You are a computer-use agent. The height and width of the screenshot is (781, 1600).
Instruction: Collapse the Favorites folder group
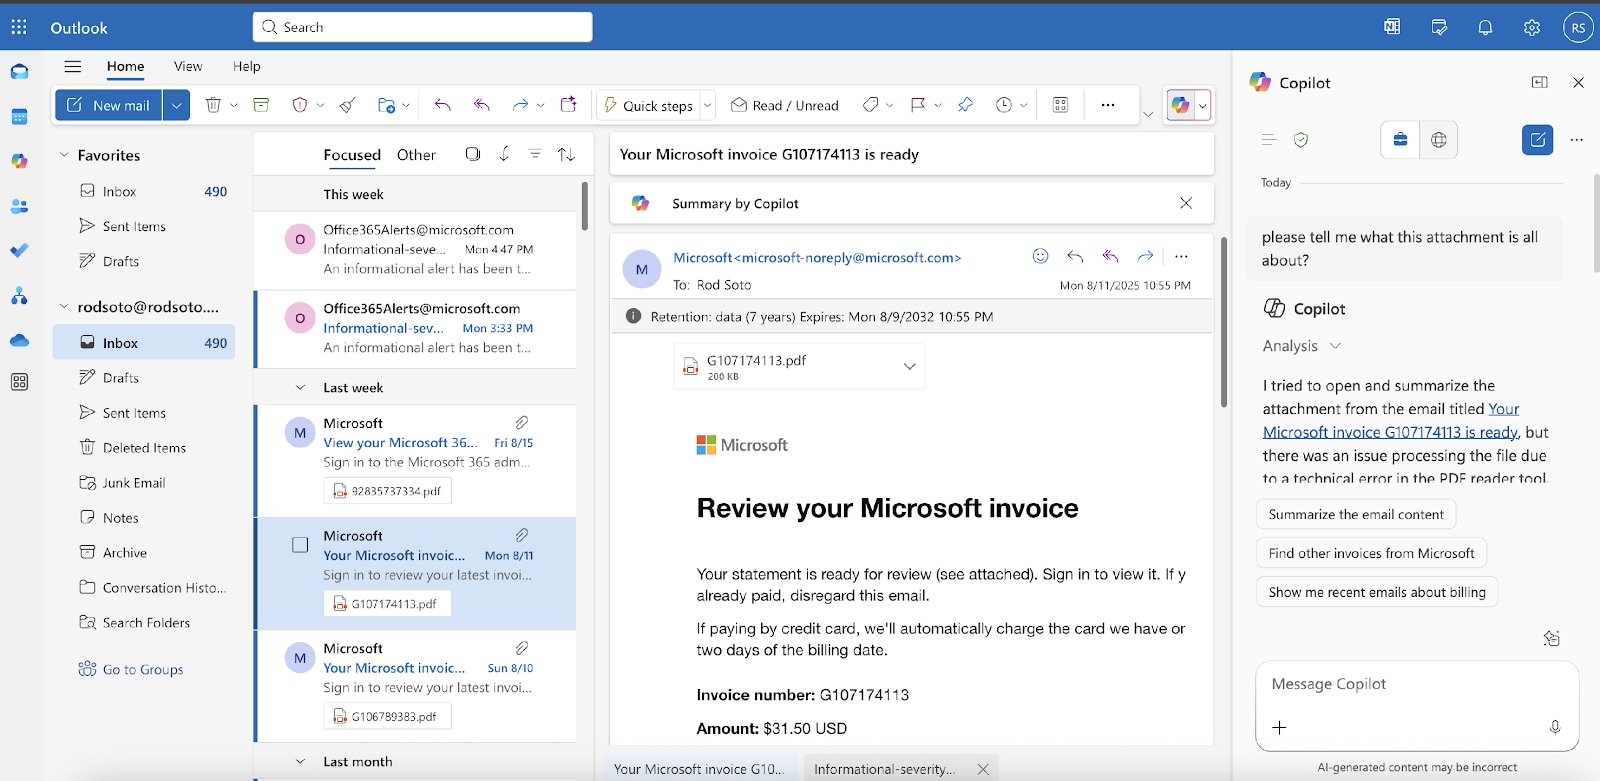[x=64, y=155]
